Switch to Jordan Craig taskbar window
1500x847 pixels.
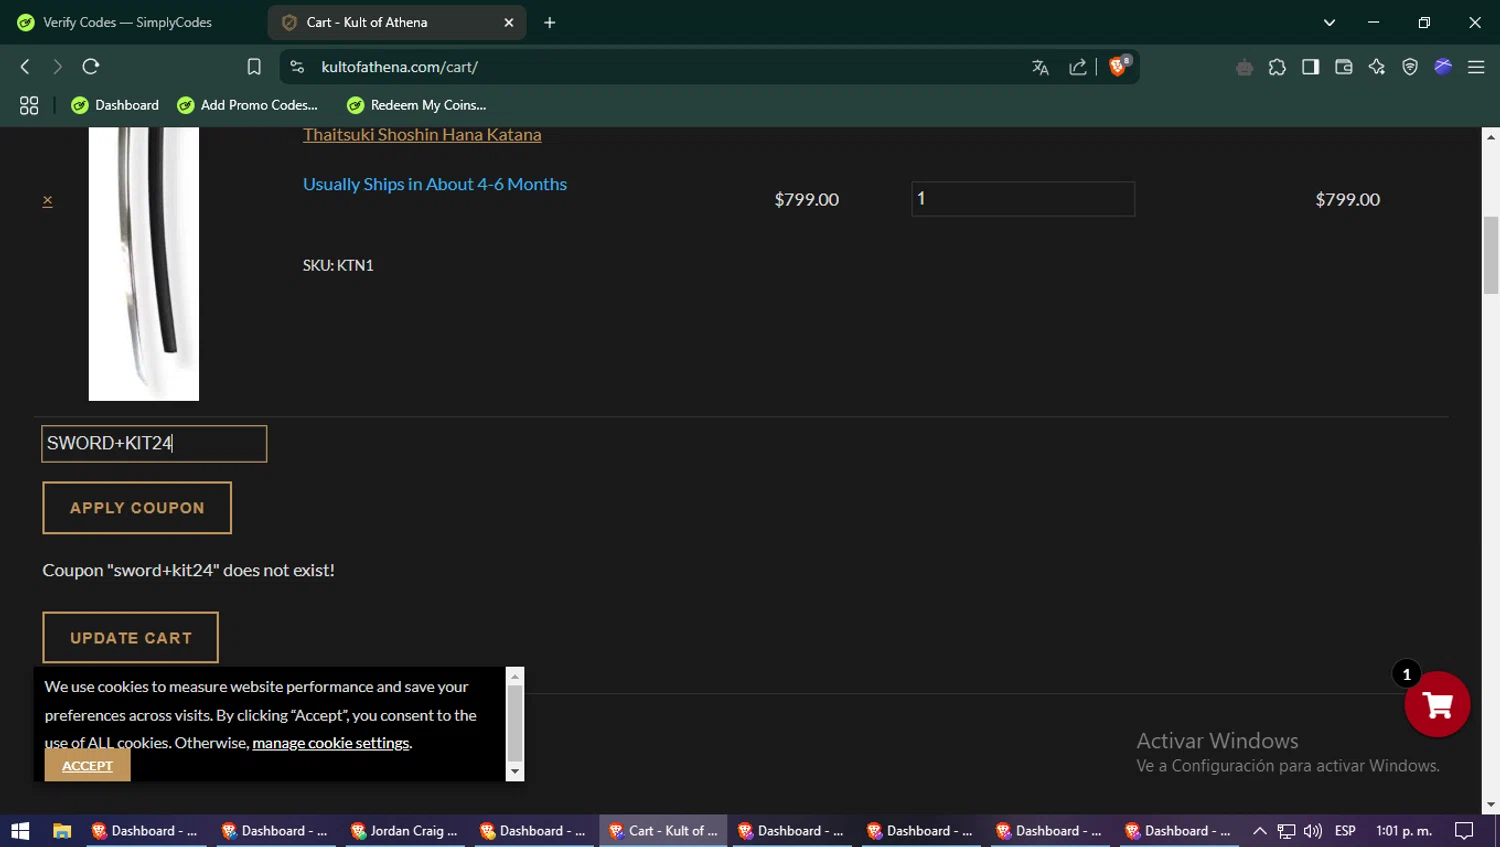click(x=404, y=831)
